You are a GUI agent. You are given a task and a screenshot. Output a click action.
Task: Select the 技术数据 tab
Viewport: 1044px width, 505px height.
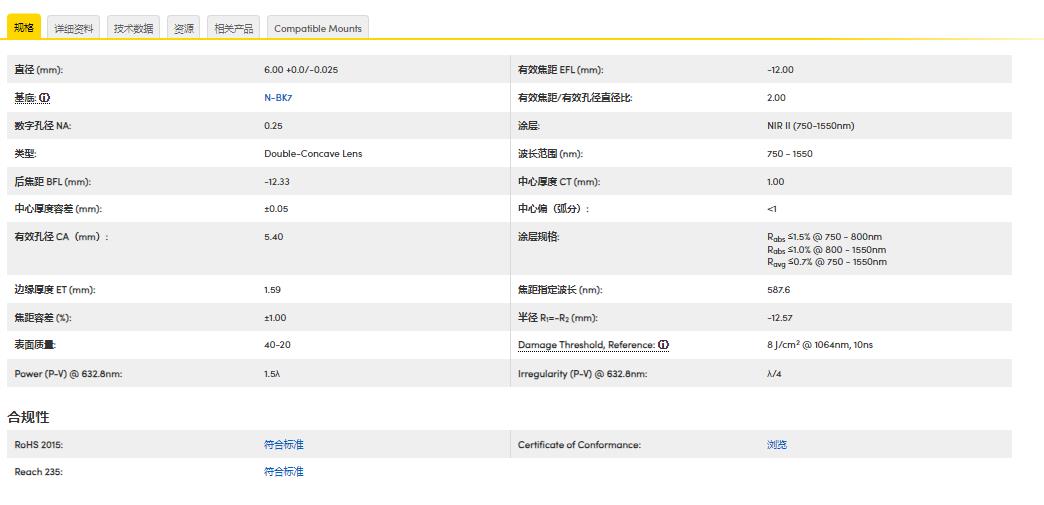134,28
